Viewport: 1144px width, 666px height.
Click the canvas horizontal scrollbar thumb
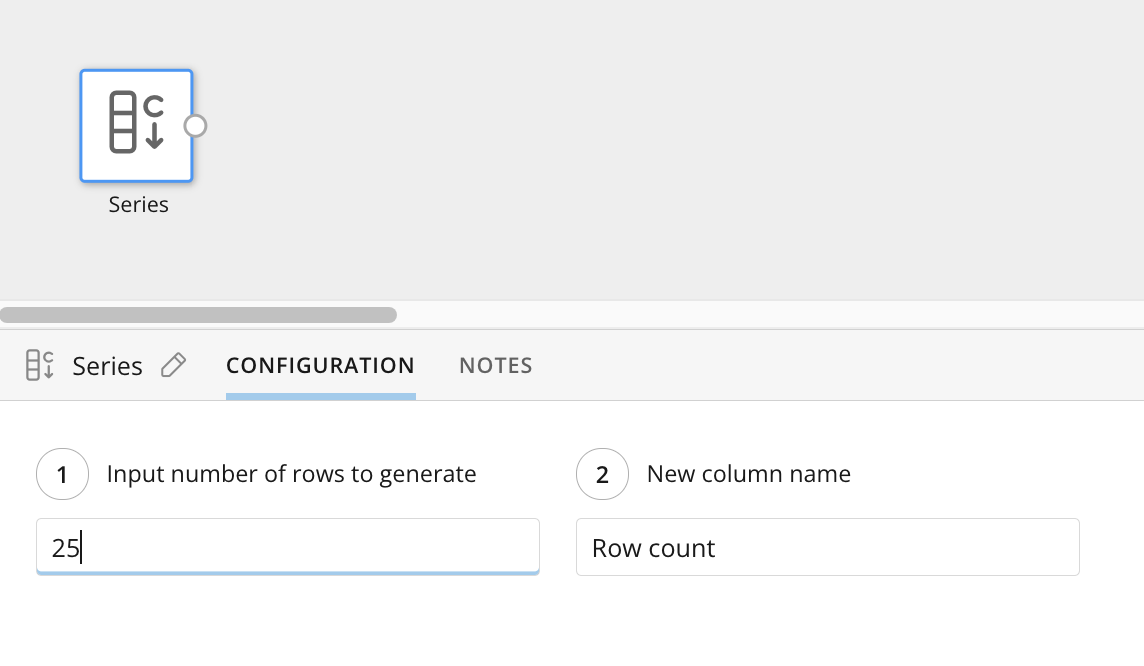point(198,315)
